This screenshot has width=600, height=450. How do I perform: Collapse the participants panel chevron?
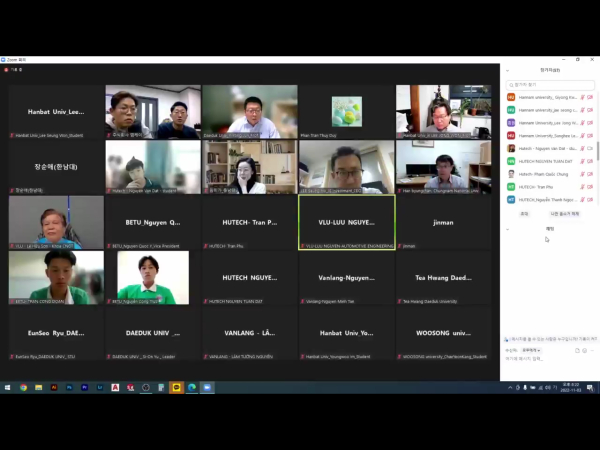[x=507, y=70]
